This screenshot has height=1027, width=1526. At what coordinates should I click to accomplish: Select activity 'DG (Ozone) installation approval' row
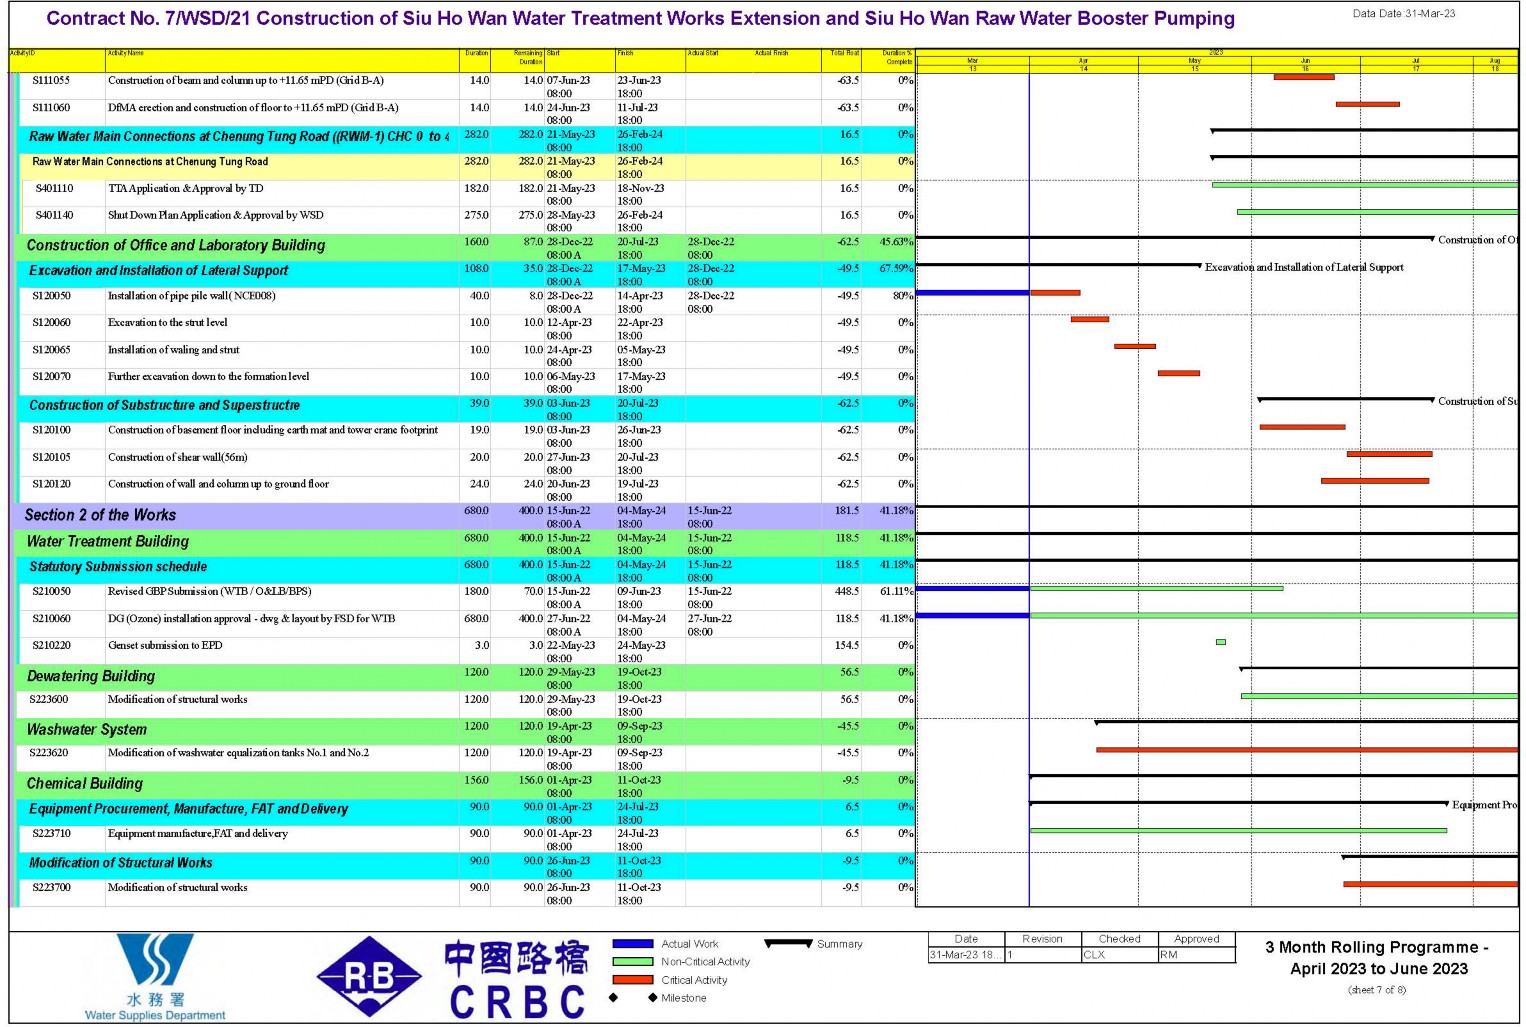[x=466, y=624]
